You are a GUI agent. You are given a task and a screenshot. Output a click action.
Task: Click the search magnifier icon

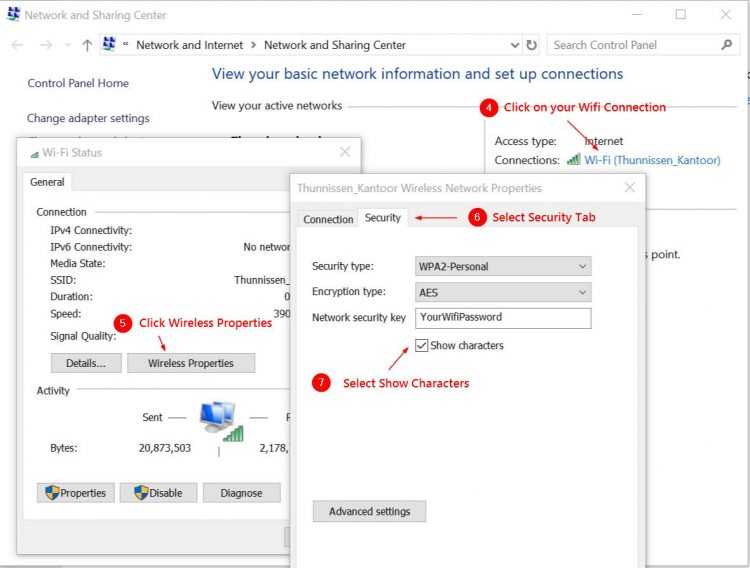tap(727, 45)
